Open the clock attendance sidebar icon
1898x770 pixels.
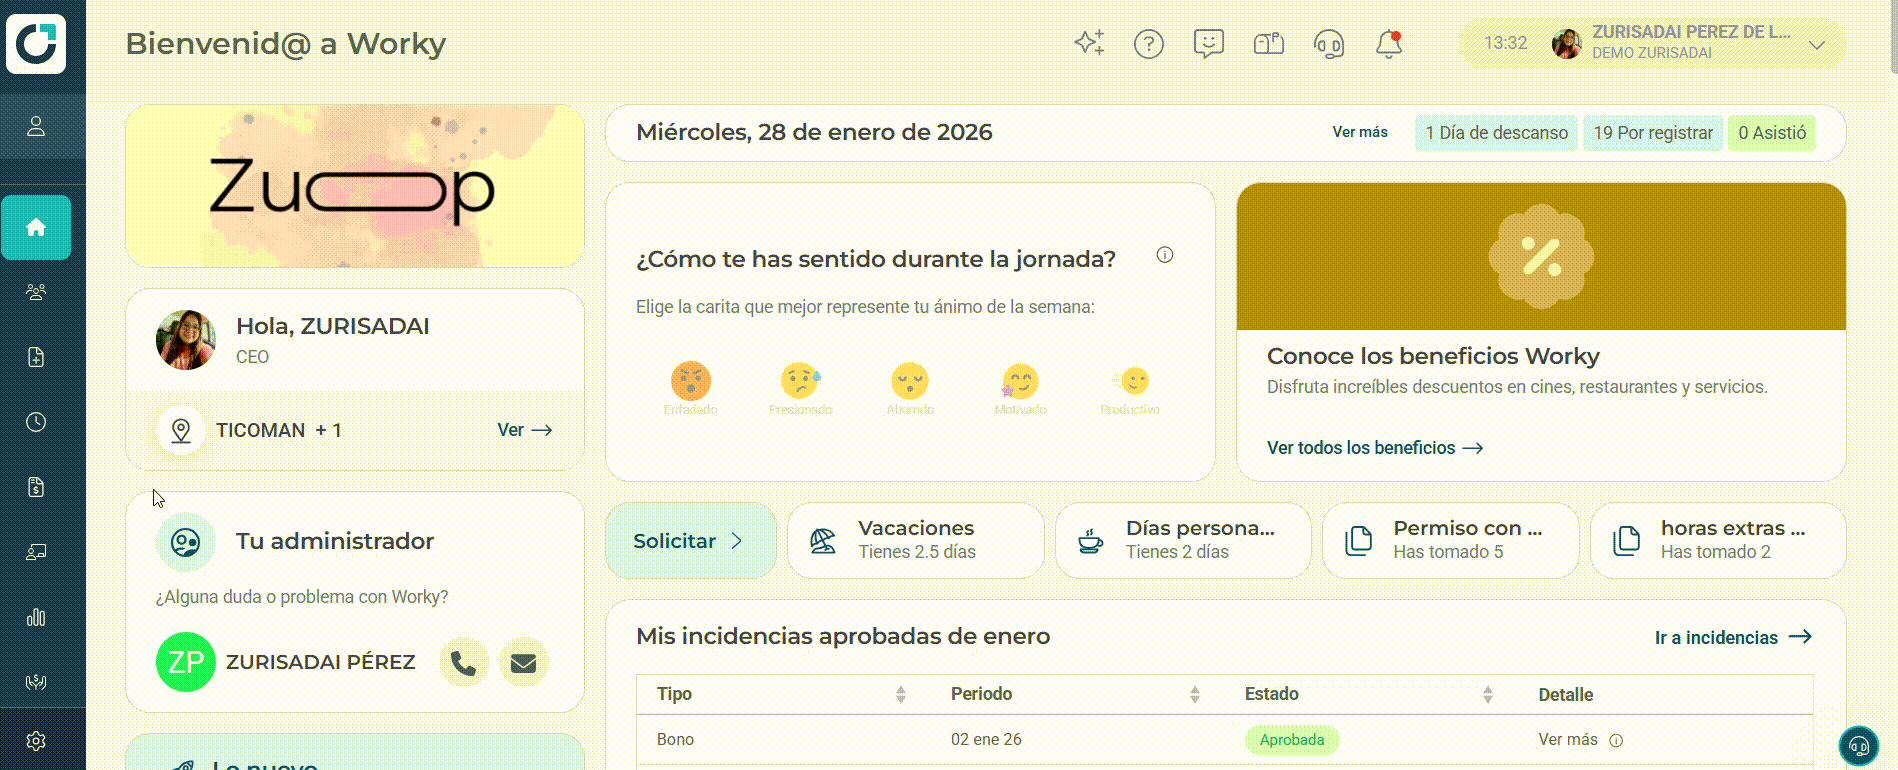pyautogui.click(x=36, y=422)
